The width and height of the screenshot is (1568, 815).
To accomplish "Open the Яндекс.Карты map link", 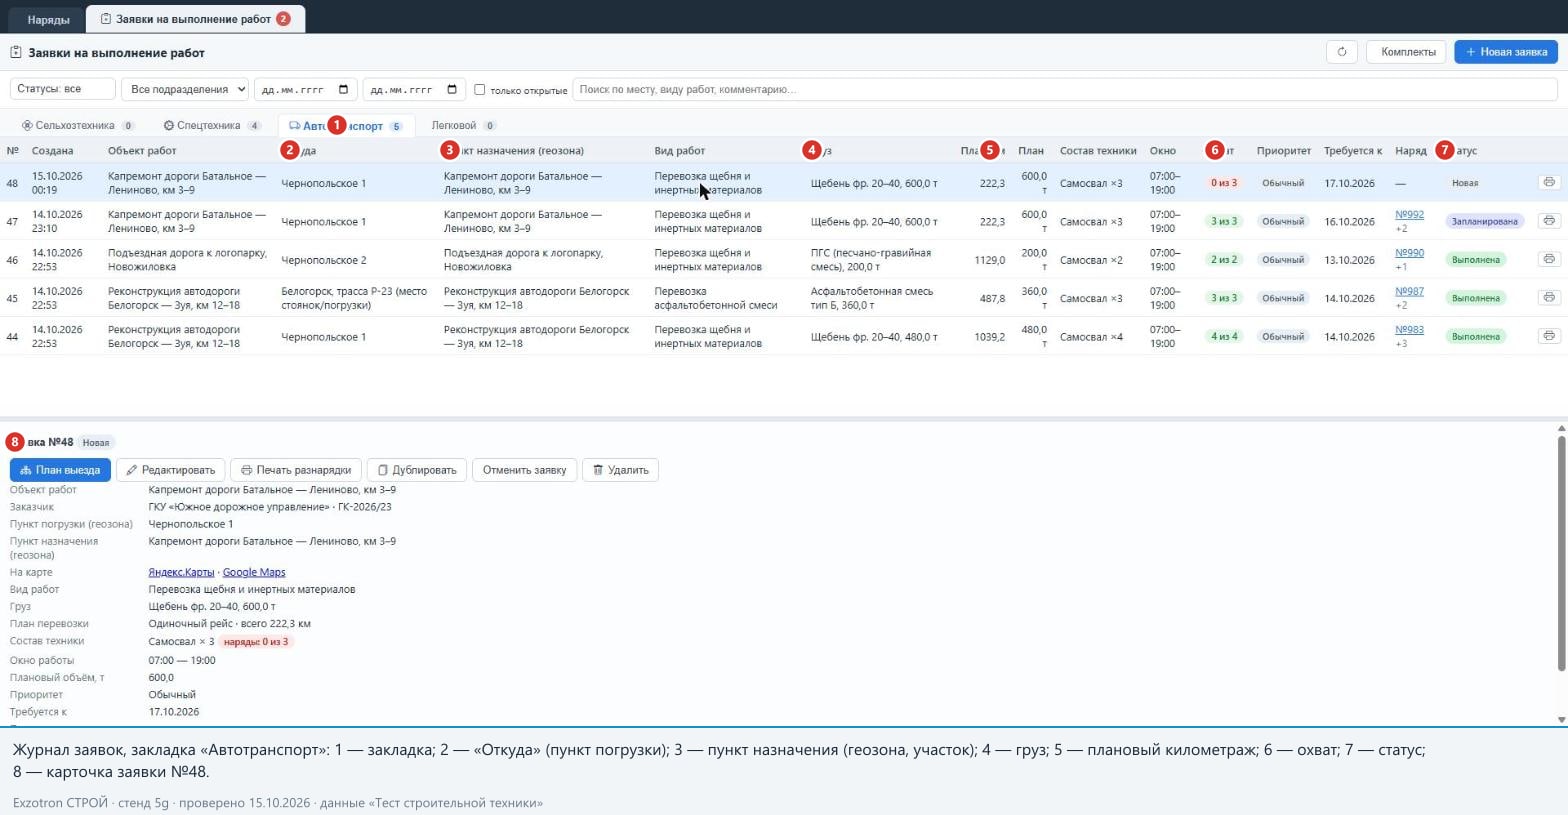I will coord(181,572).
